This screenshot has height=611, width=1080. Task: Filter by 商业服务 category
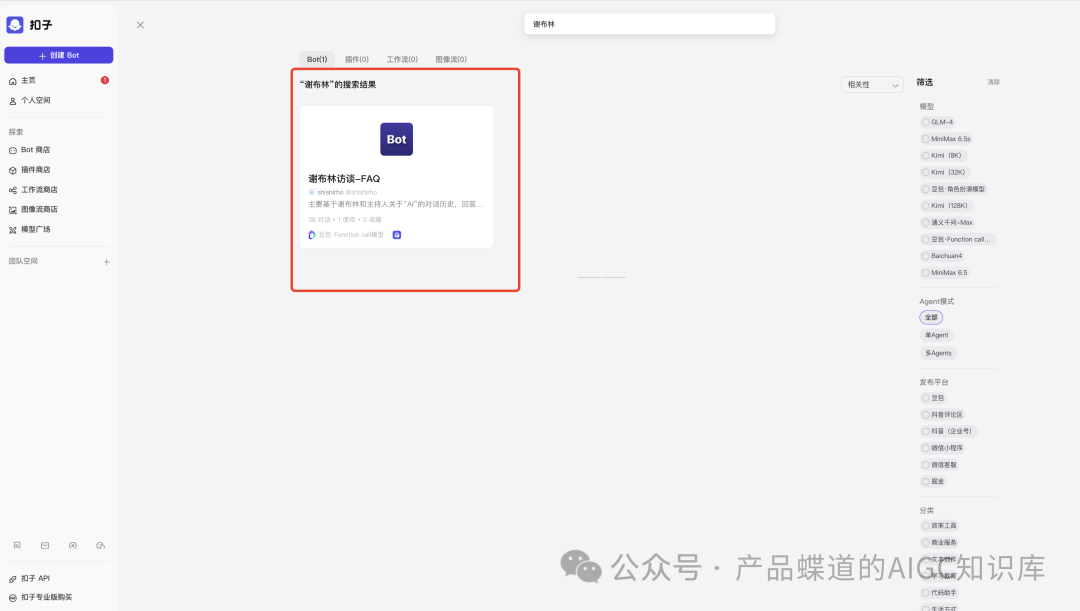point(939,543)
